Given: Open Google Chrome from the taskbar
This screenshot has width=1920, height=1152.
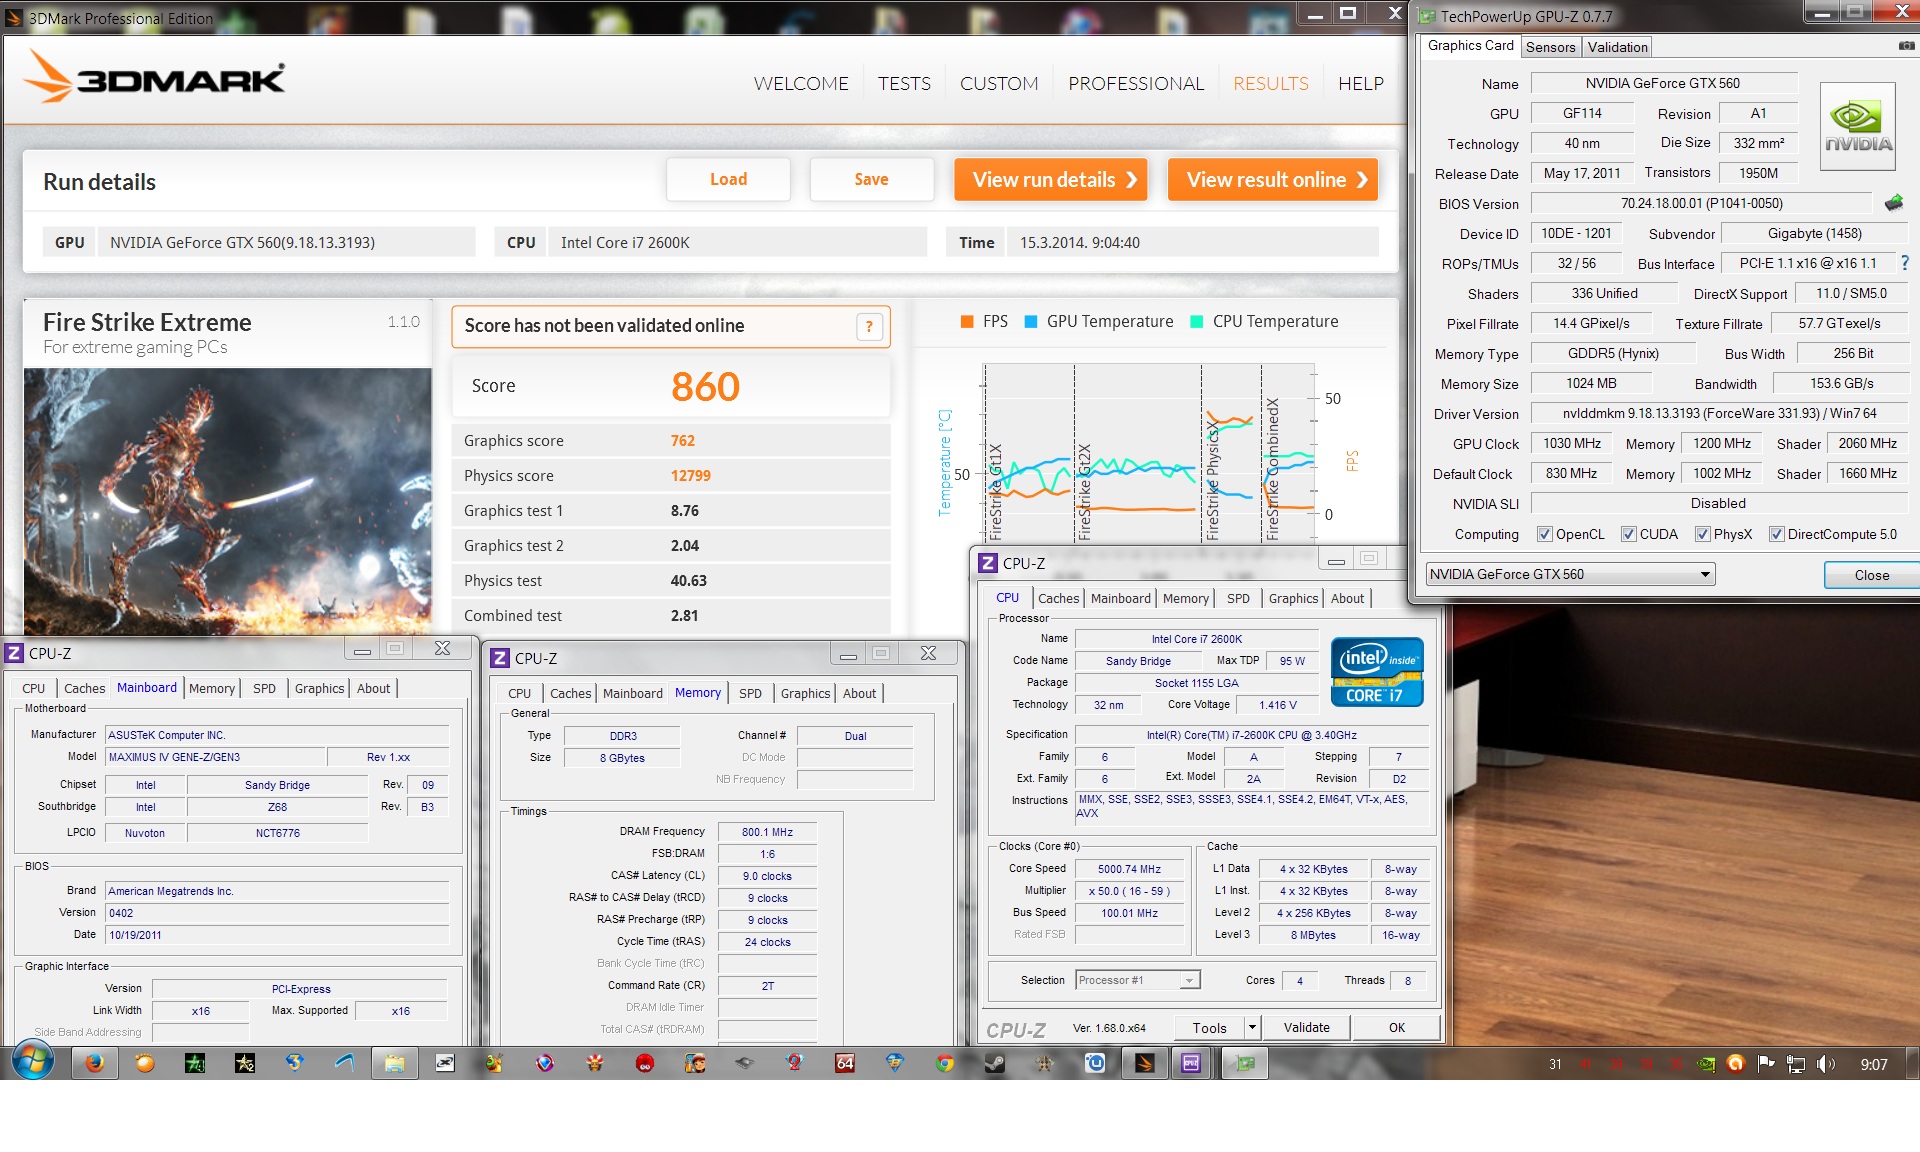Looking at the screenshot, I should click(944, 1063).
